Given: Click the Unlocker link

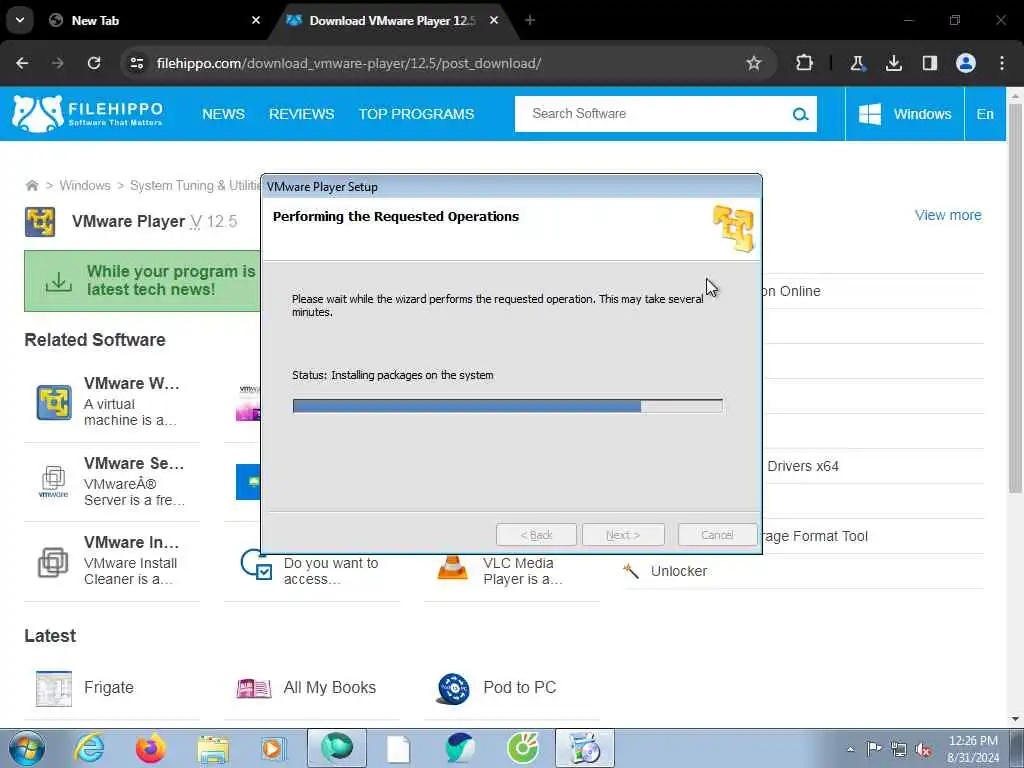Looking at the screenshot, I should tap(679, 571).
